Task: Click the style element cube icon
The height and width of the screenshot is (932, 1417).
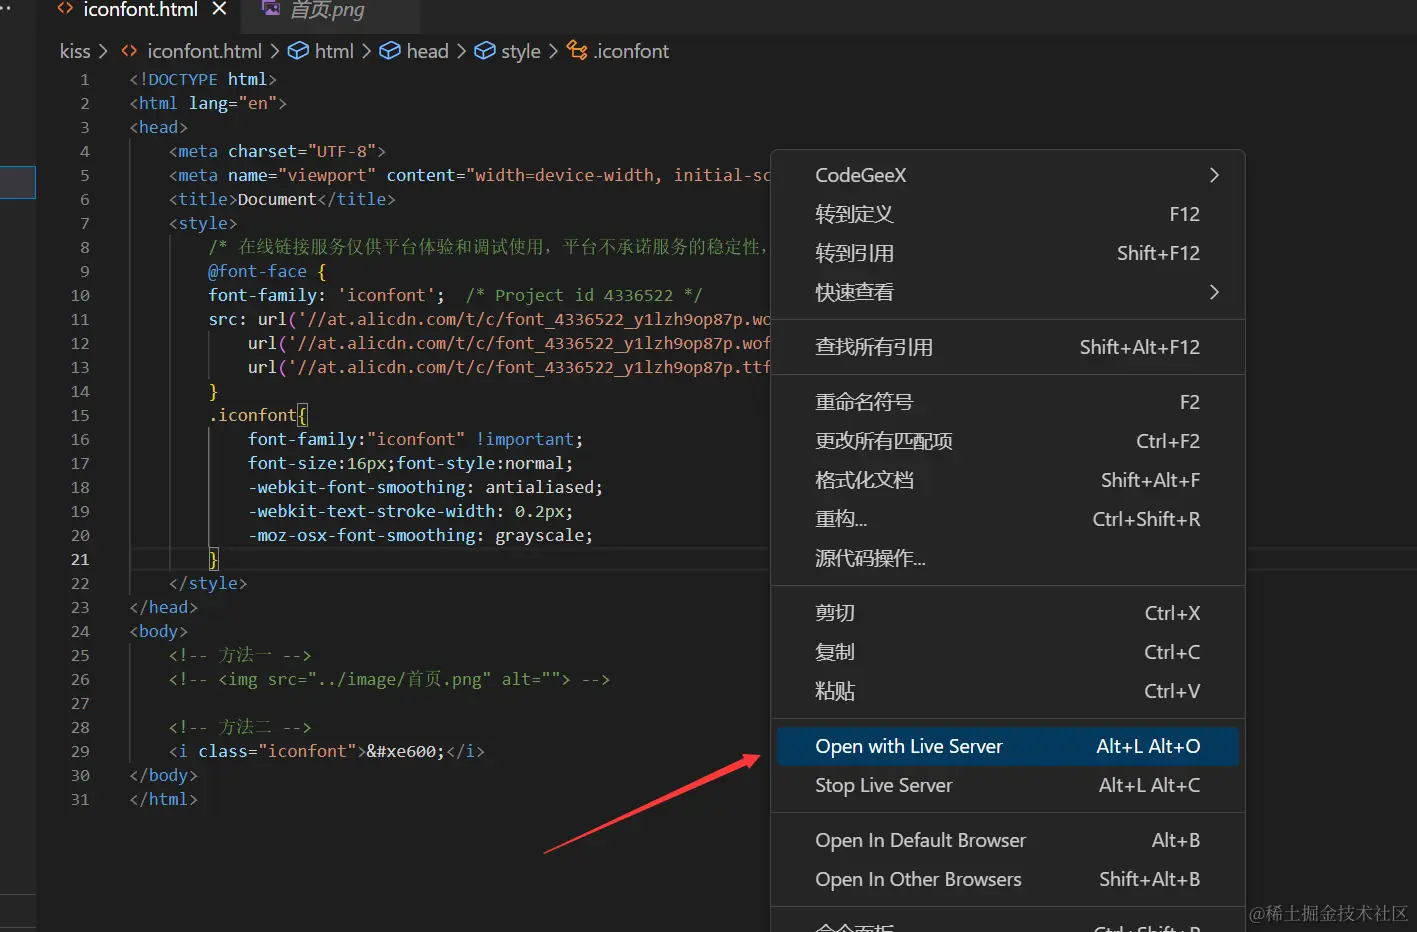Action: pos(485,51)
